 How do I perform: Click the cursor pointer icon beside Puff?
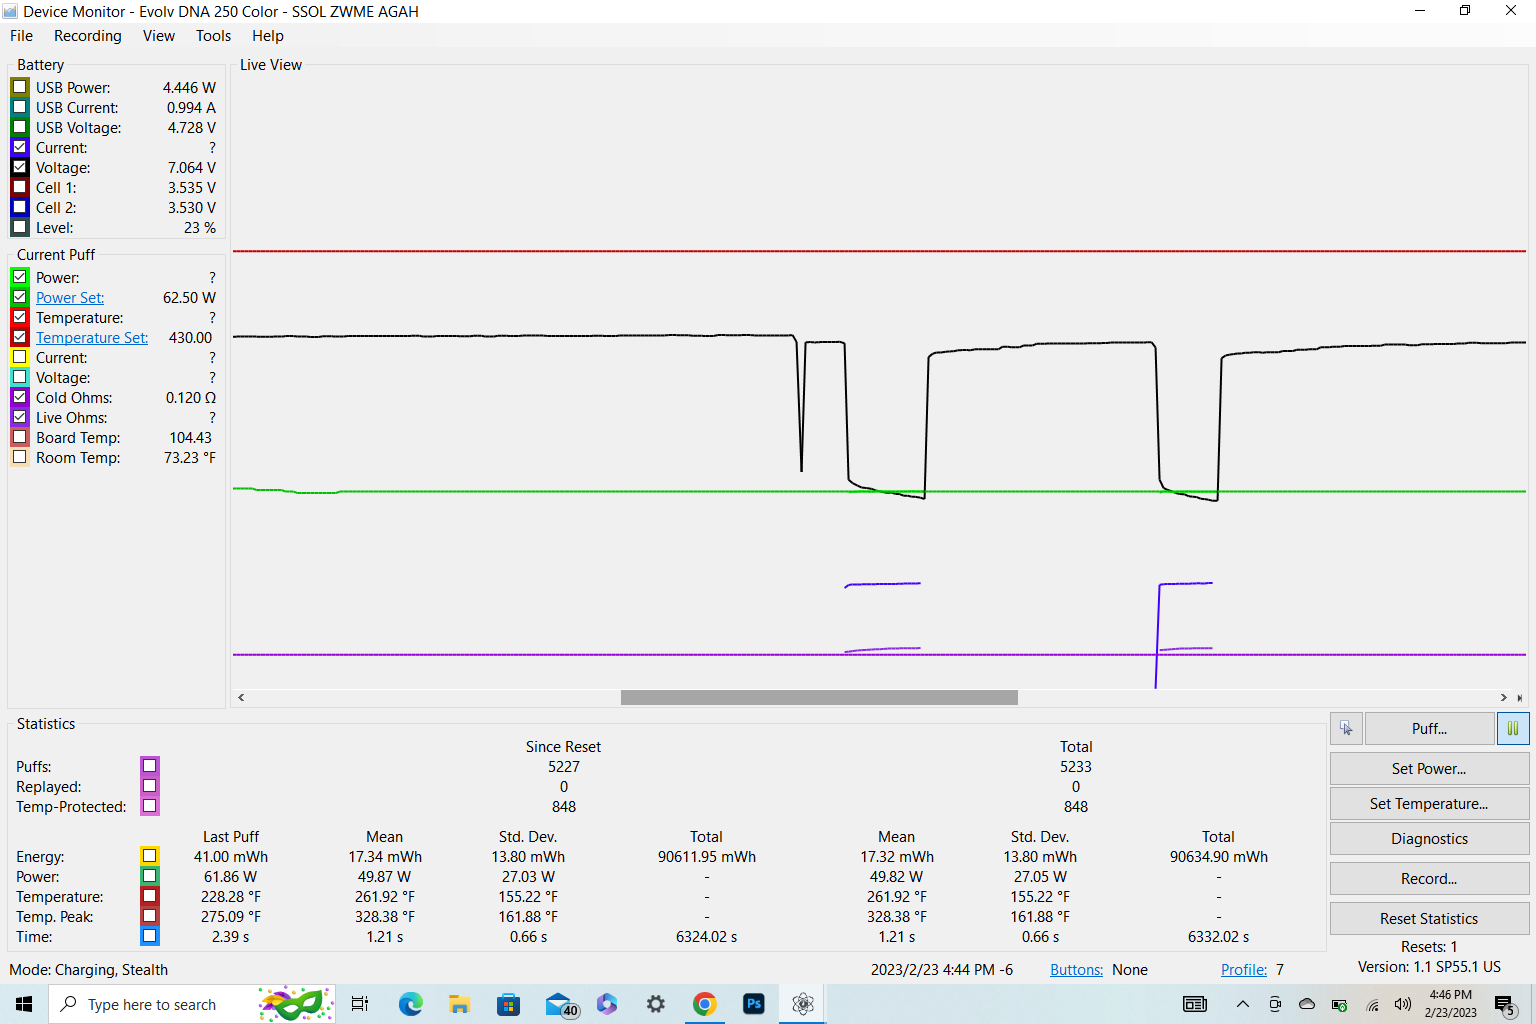coord(1346,729)
